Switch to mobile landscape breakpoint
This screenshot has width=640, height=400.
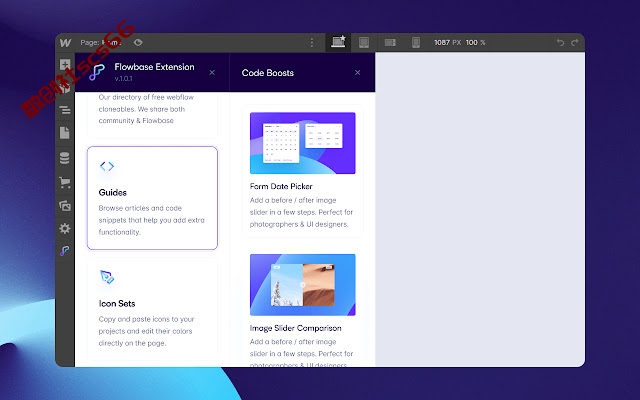point(390,42)
